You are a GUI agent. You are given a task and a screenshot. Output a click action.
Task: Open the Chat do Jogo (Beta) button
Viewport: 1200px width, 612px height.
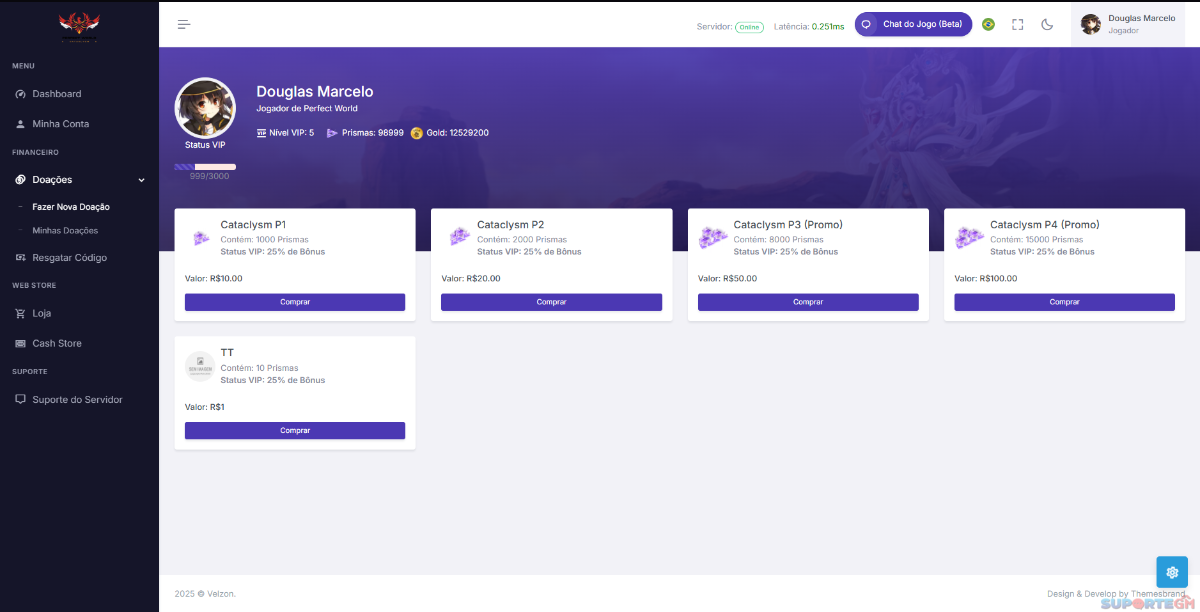tap(913, 24)
